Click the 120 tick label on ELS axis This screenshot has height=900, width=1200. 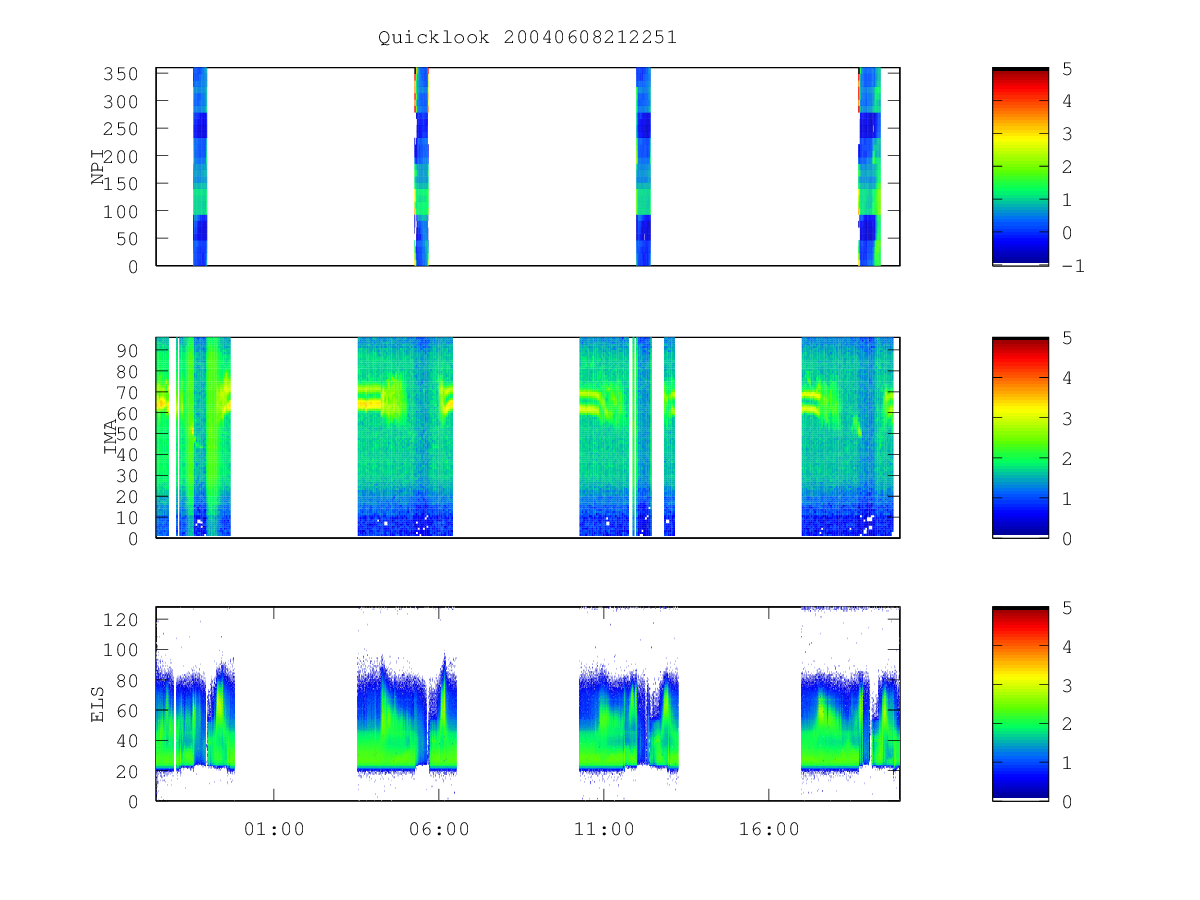coord(122,620)
